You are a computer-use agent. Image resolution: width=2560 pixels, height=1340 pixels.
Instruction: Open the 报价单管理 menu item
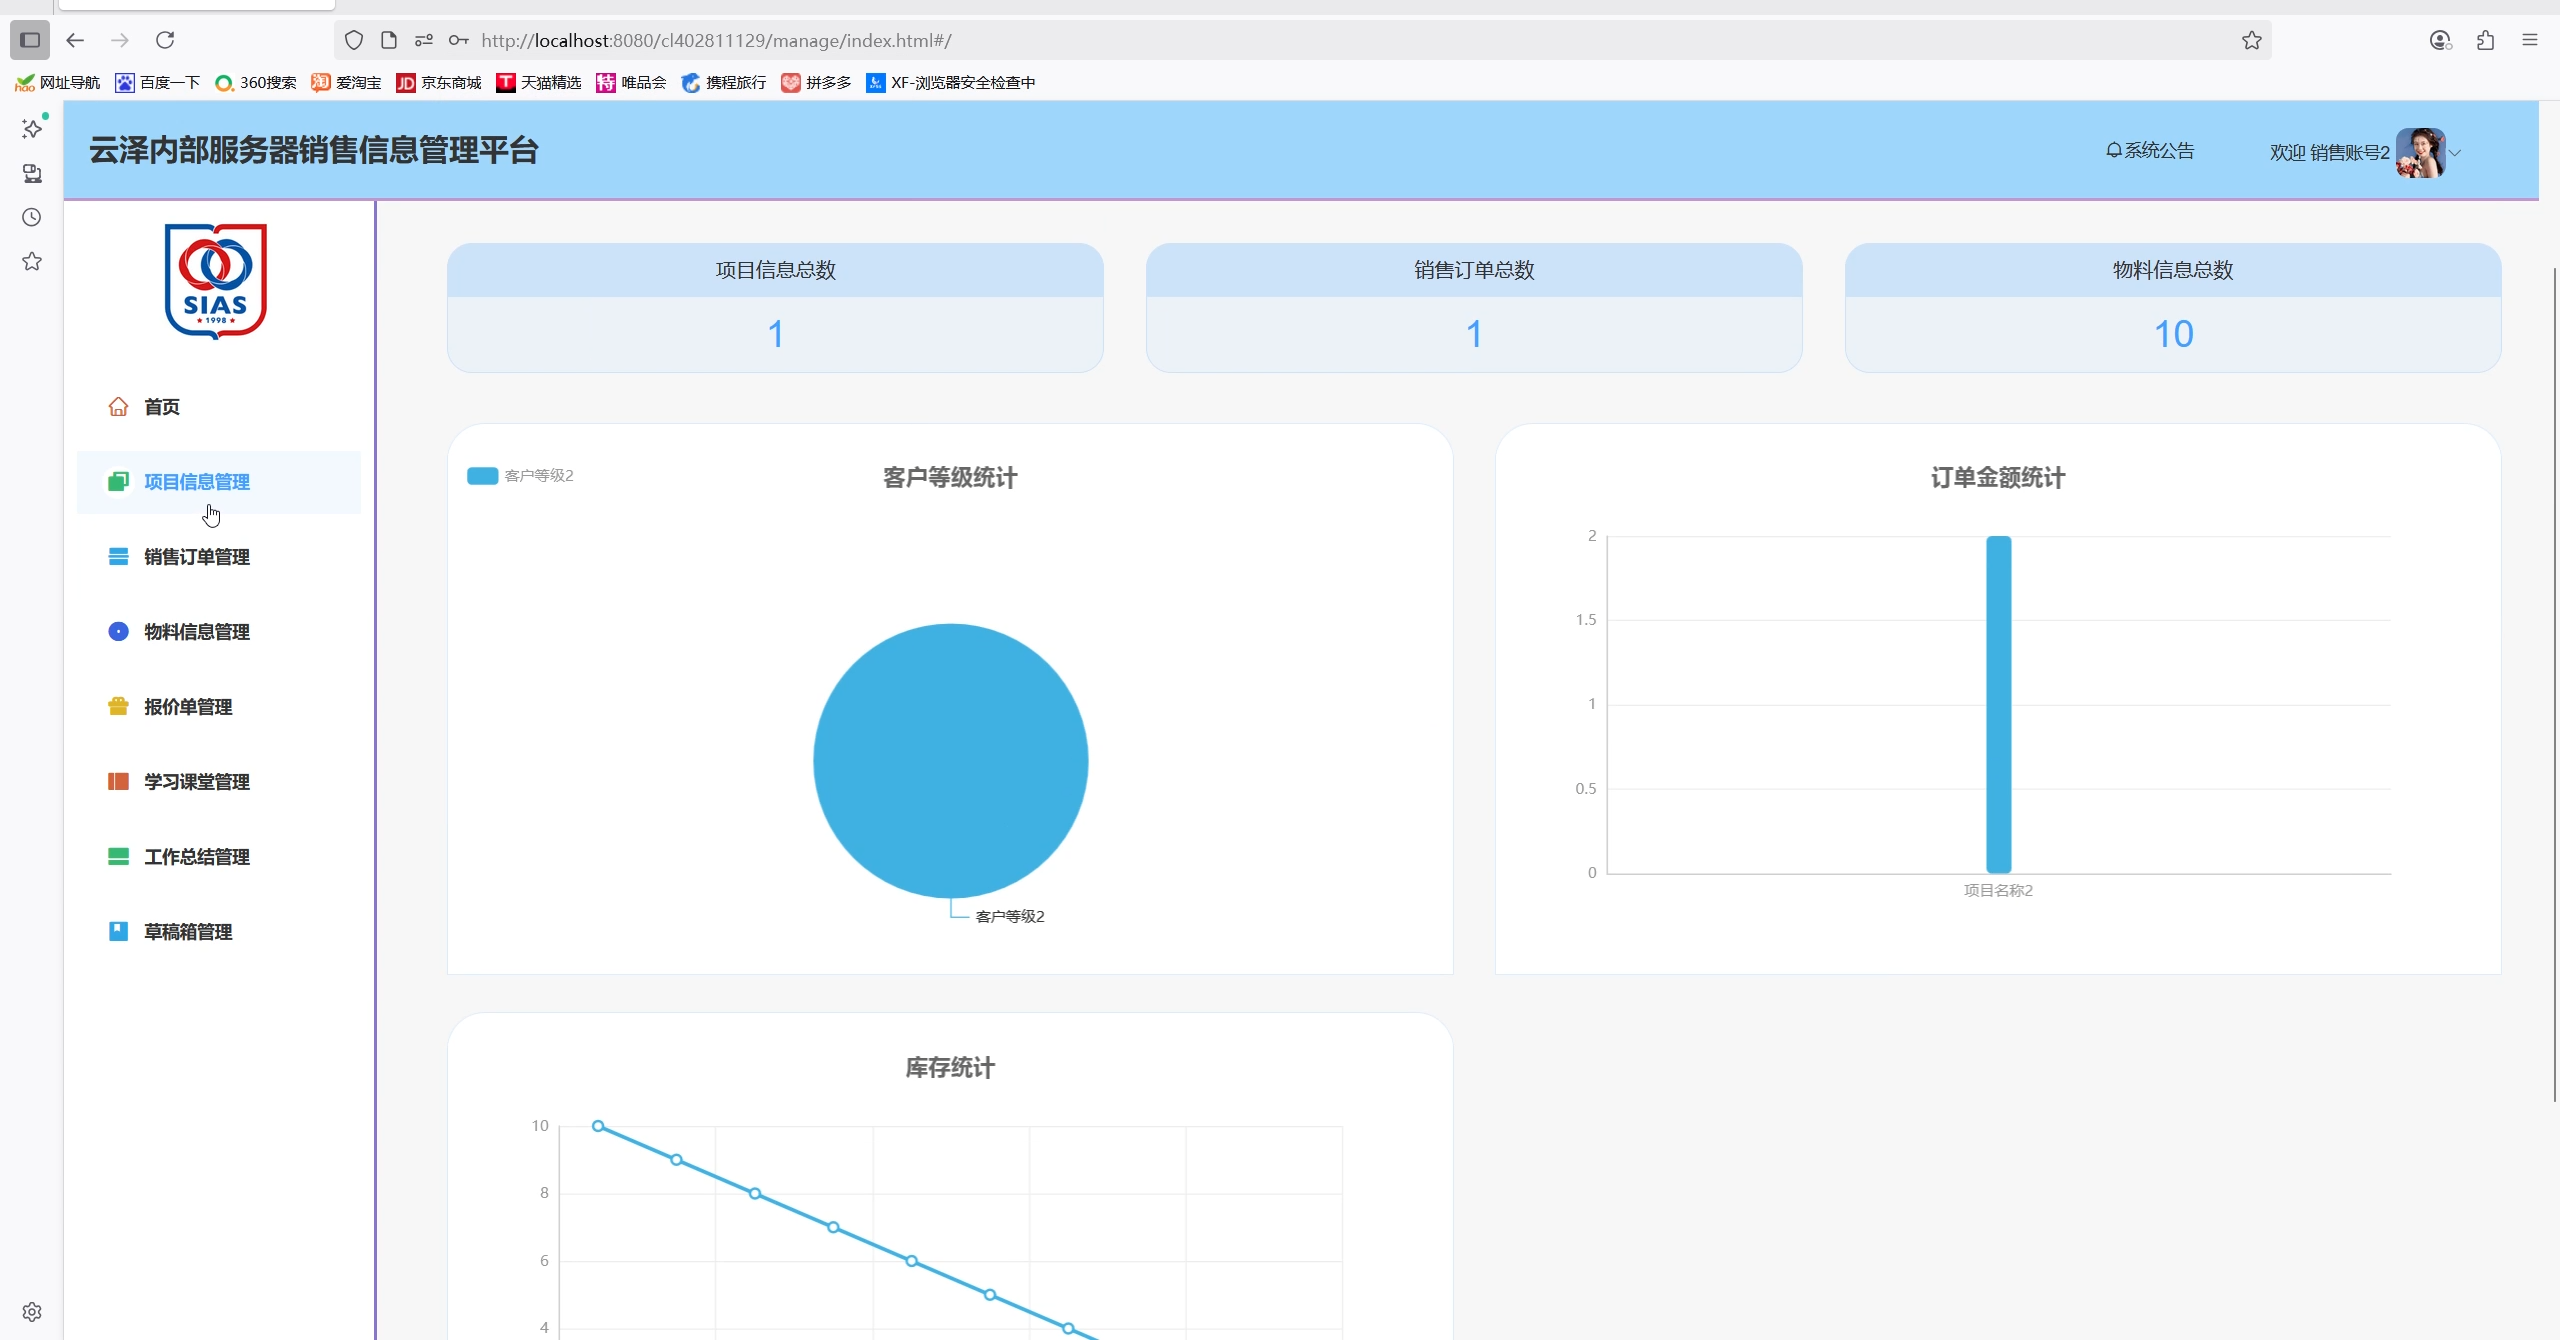[188, 707]
